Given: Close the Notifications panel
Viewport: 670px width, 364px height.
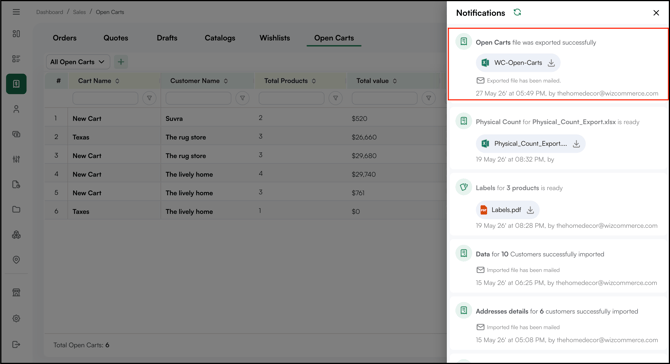Looking at the screenshot, I should click(x=656, y=13).
